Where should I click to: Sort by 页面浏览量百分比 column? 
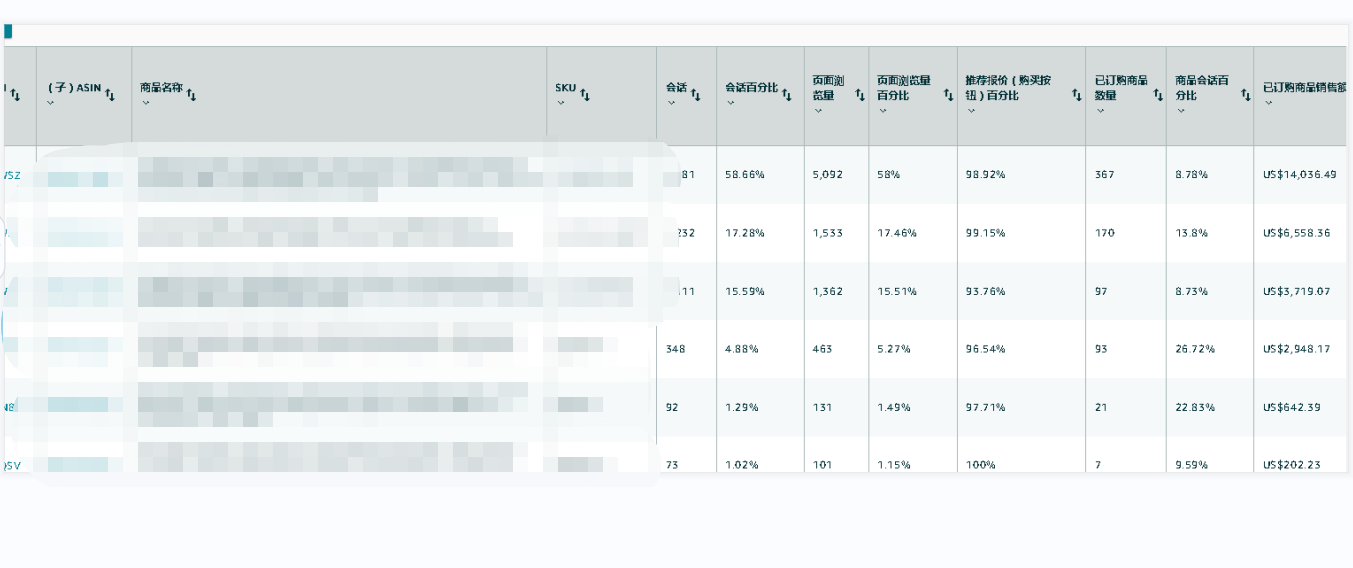pyautogui.click(x=946, y=95)
